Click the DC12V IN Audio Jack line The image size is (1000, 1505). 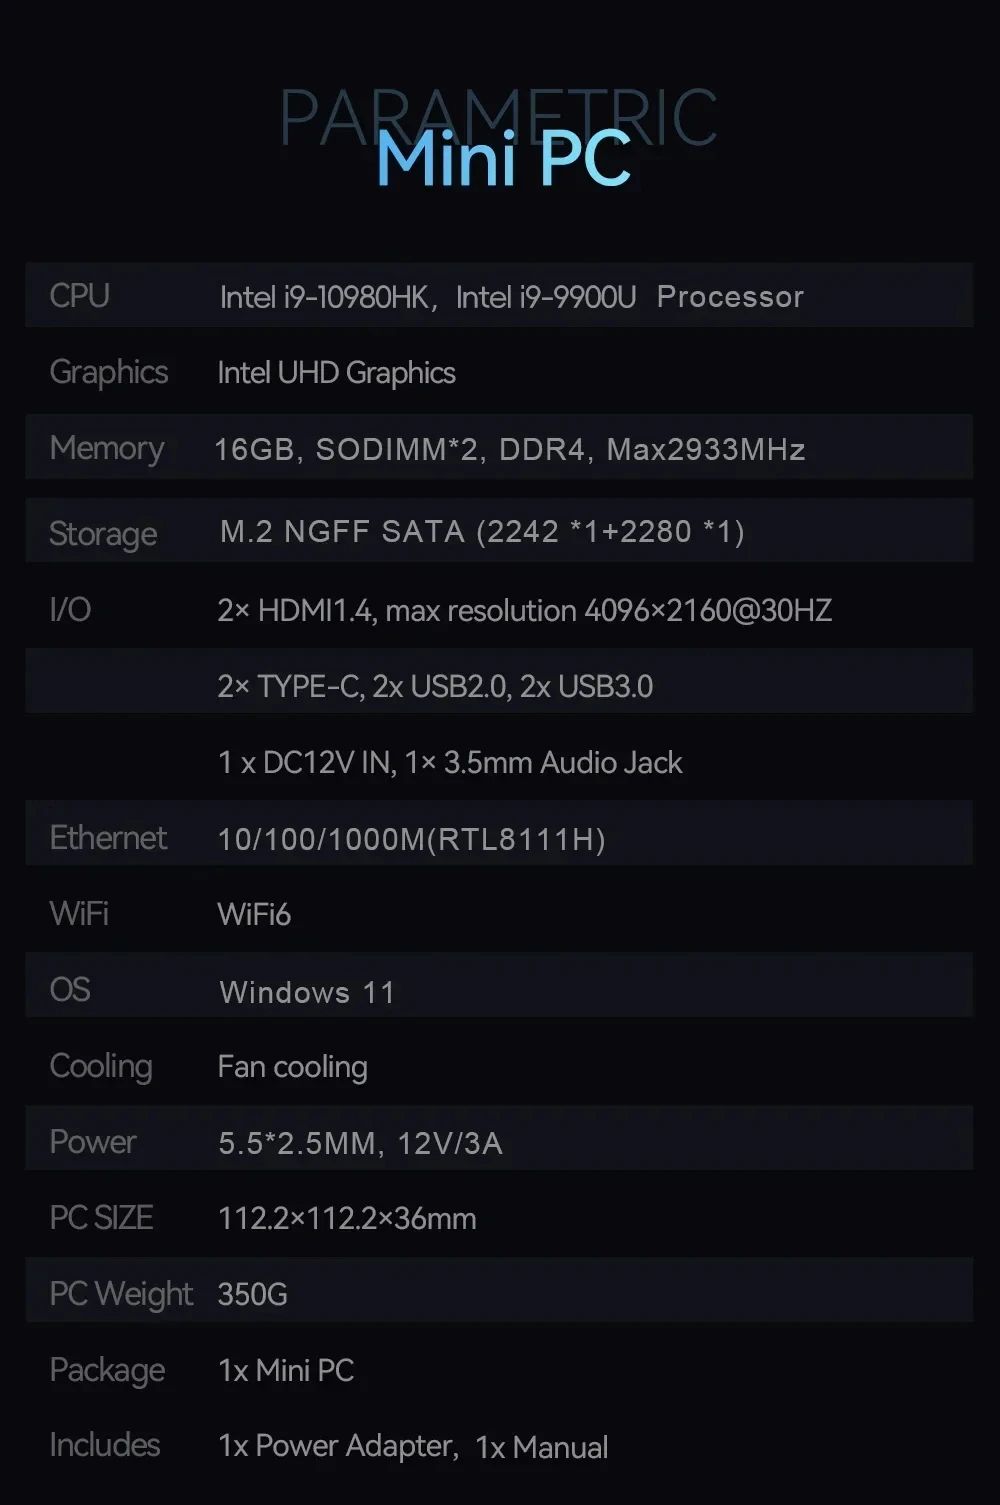(x=450, y=763)
